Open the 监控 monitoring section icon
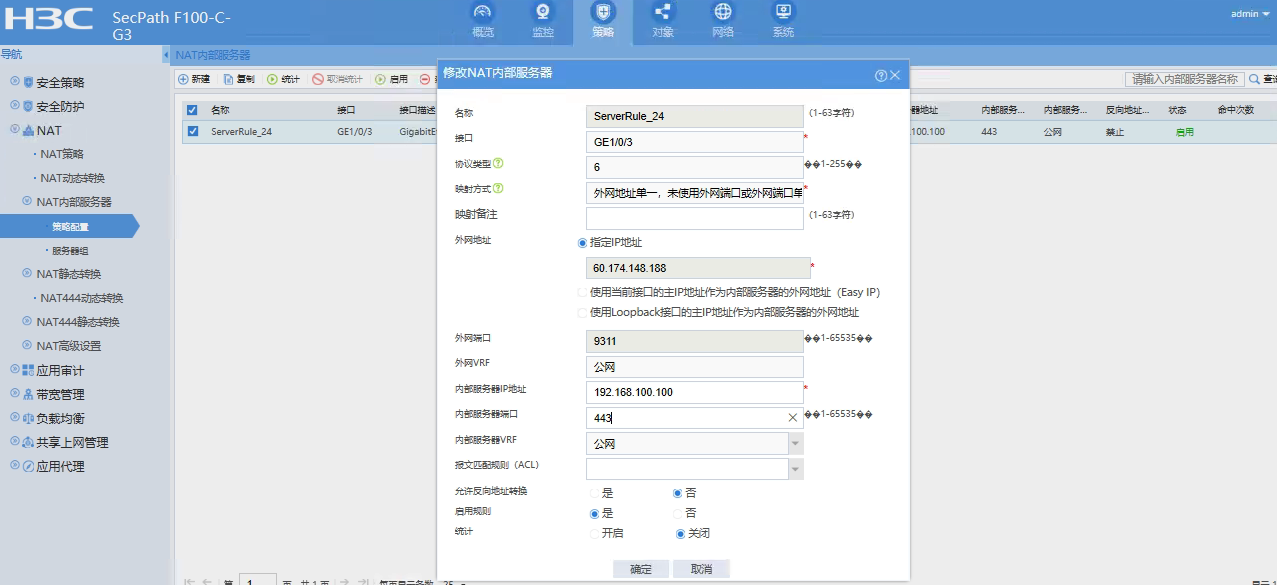Image resolution: width=1277 pixels, height=585 pixels. [543, 13]
